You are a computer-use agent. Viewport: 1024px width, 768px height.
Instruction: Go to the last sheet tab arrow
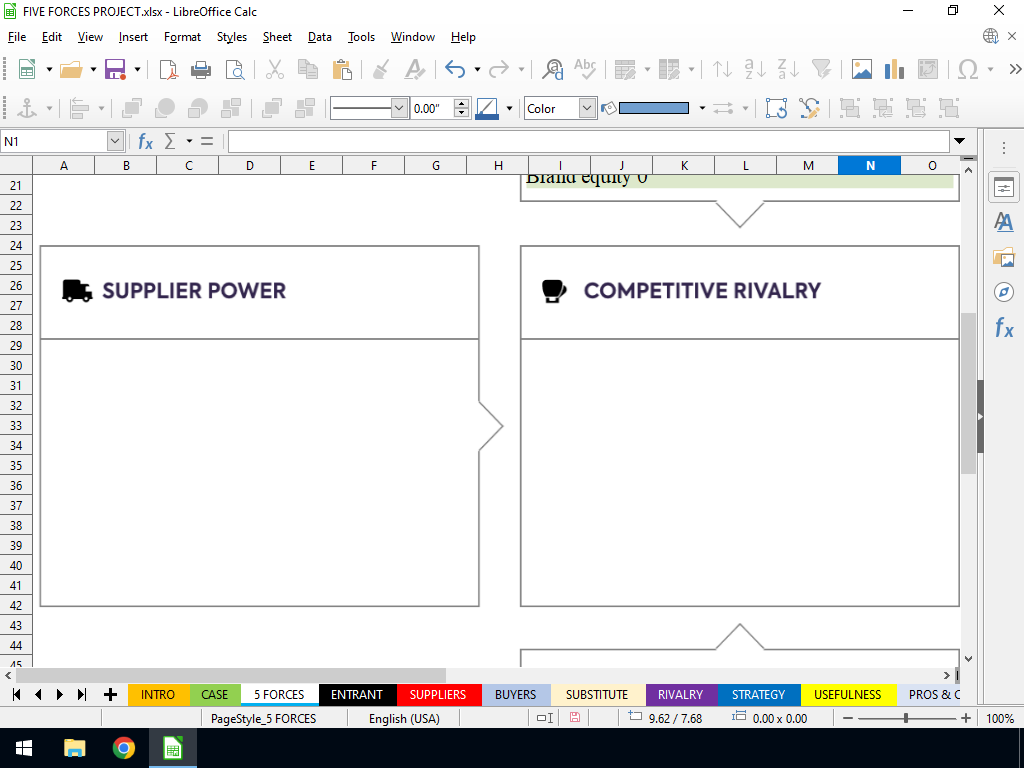click(x=81, y=694)
